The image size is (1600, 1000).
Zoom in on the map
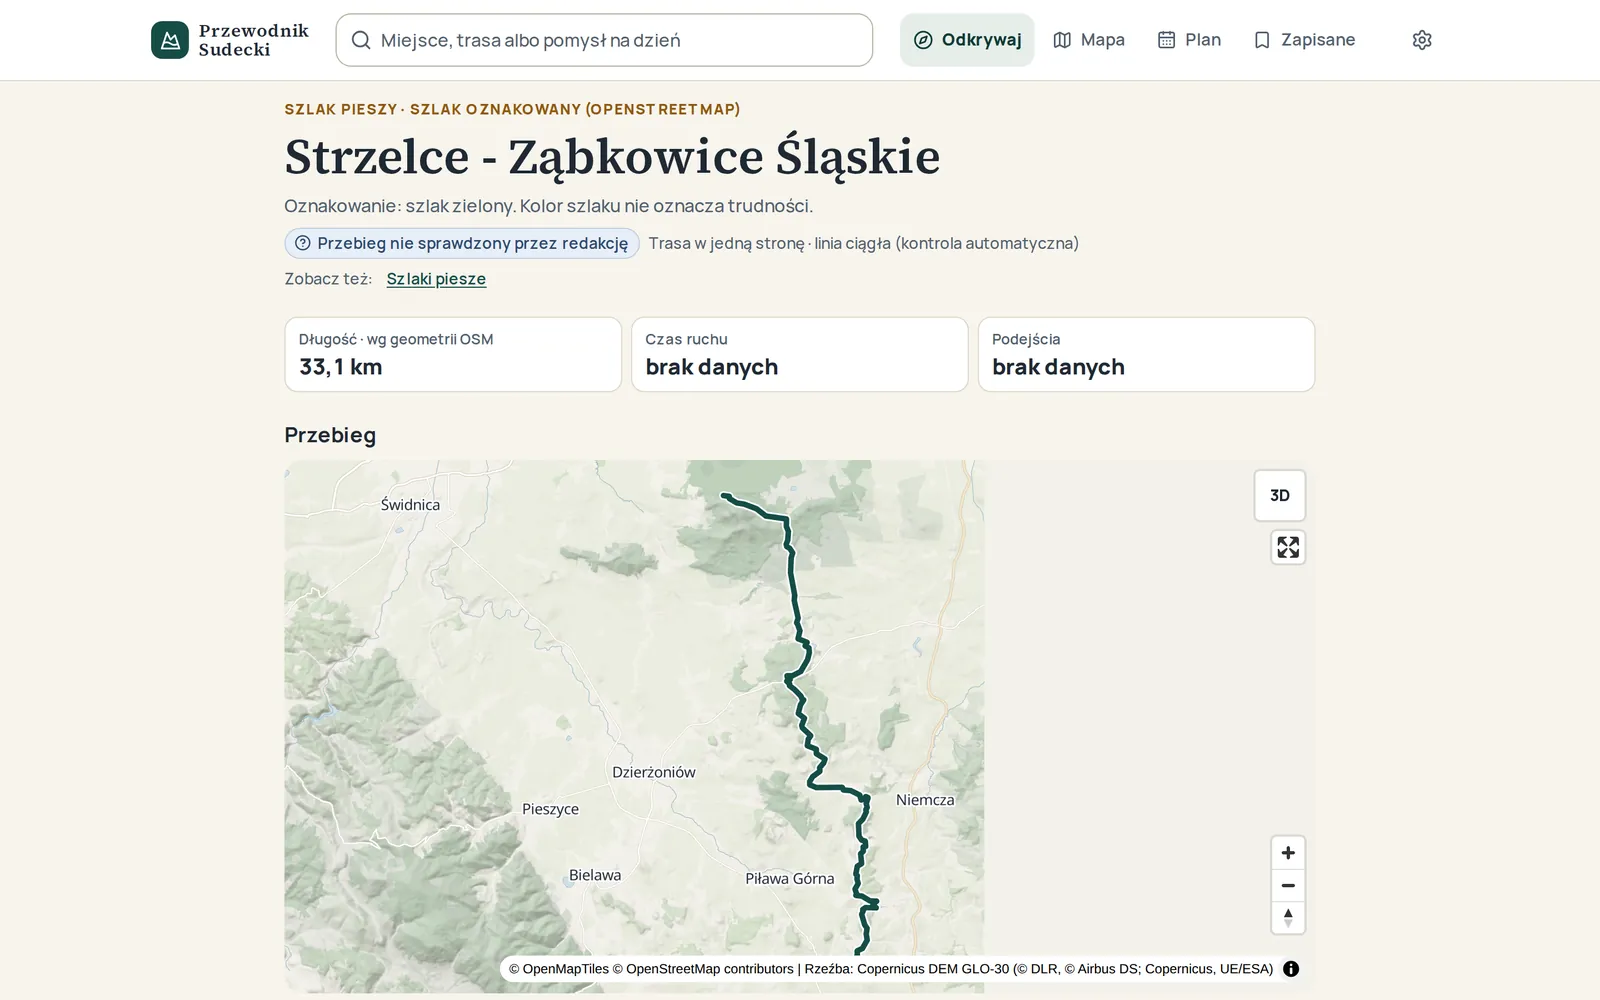1288,853
